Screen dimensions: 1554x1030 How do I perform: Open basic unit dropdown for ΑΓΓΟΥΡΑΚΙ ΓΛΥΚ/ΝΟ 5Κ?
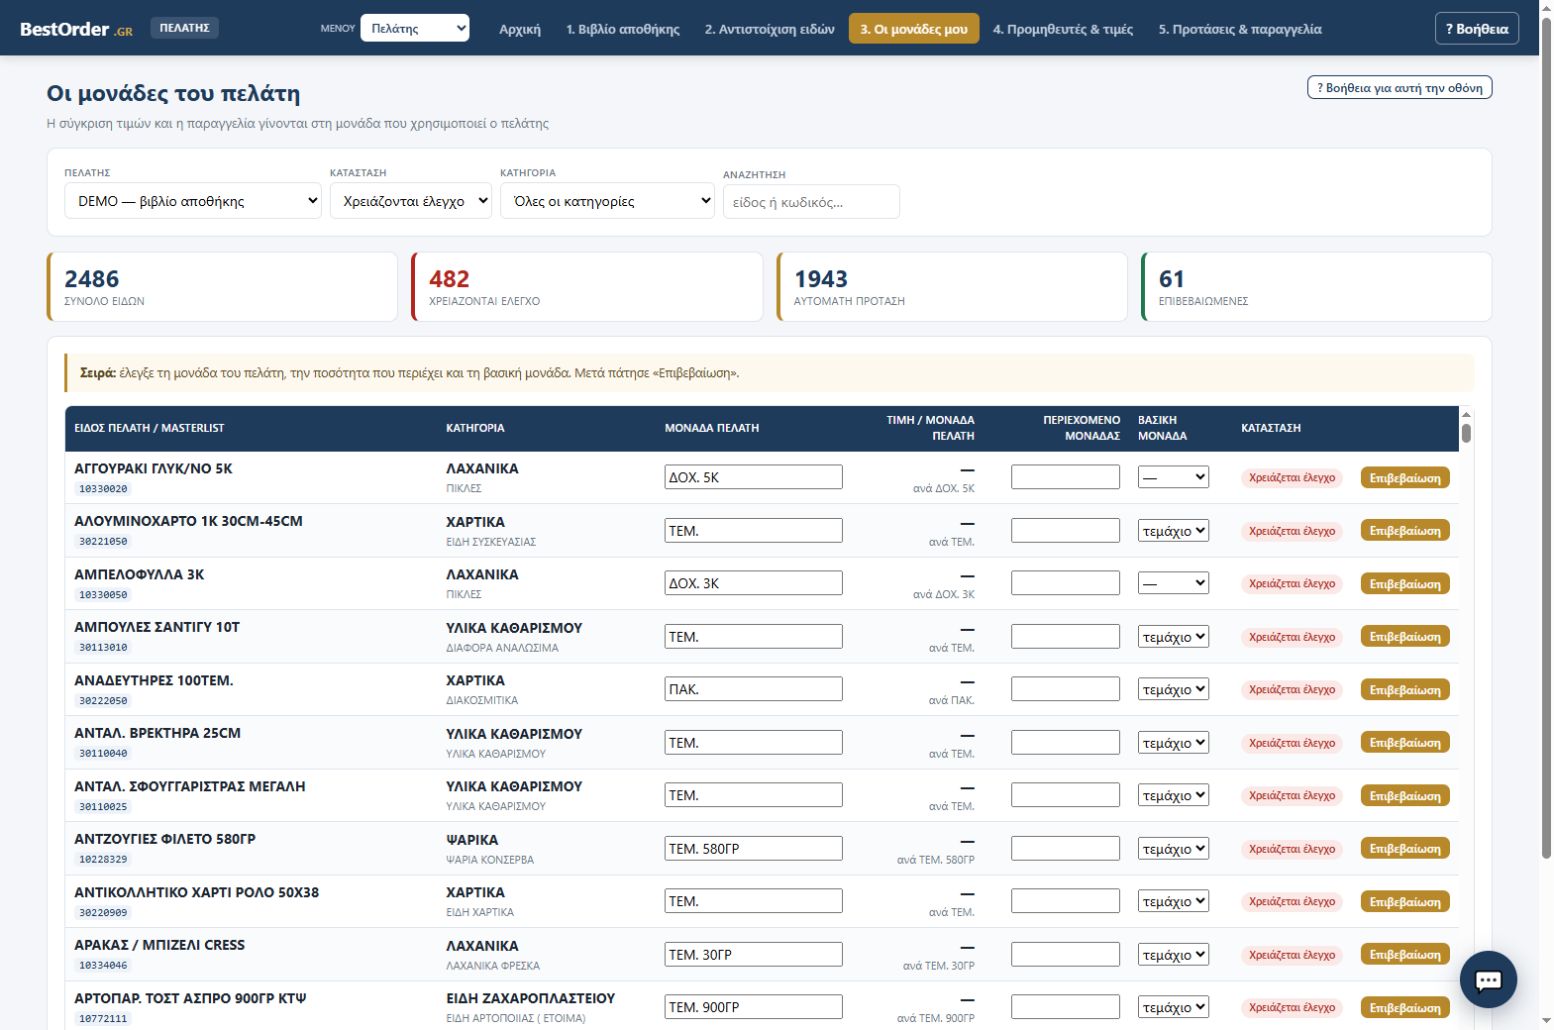click(x=1173, y=477)
